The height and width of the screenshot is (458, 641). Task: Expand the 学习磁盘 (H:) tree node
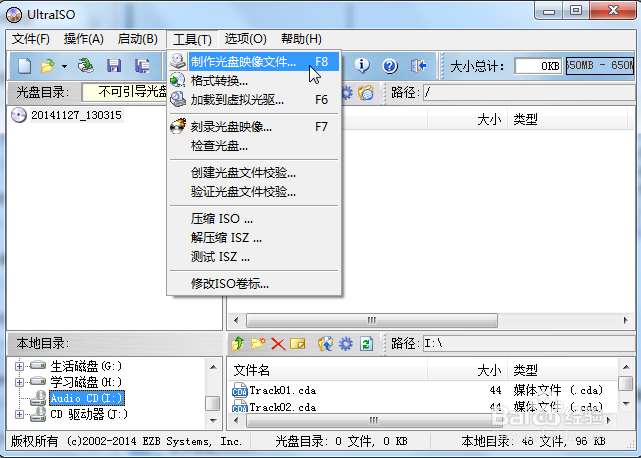[x=19, y=382]
